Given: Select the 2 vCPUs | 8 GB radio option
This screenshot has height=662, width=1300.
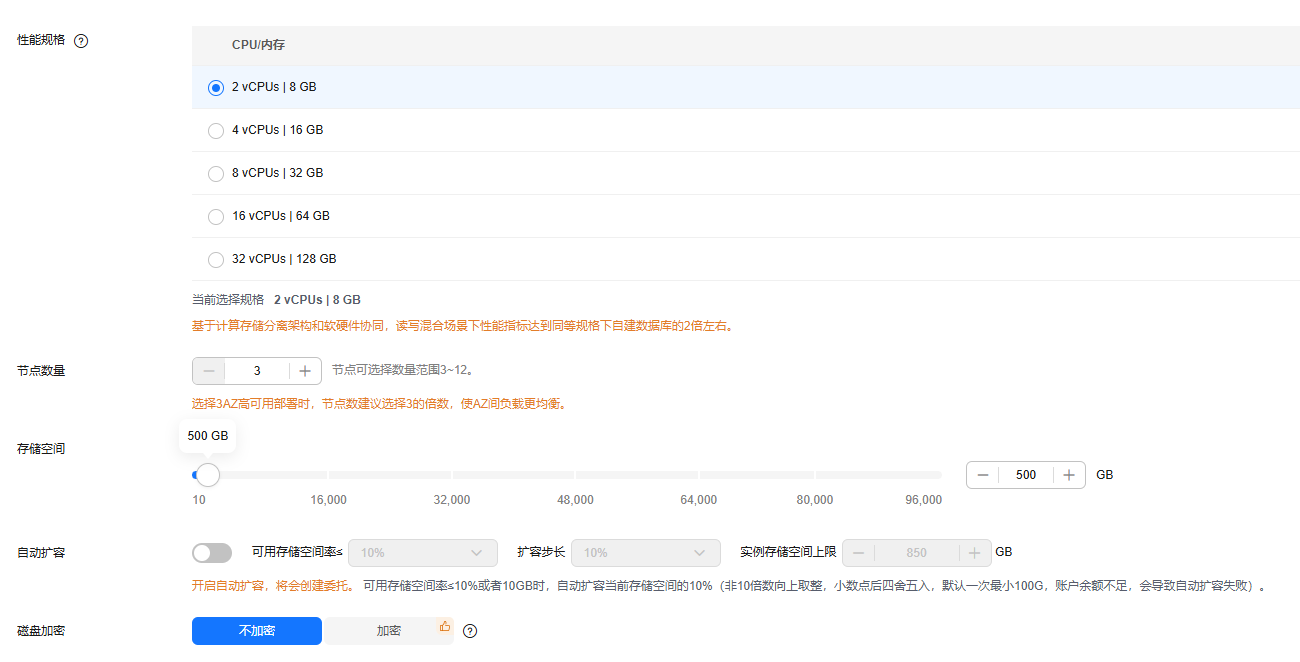Looking at the screenshot, I should [216, 88].
